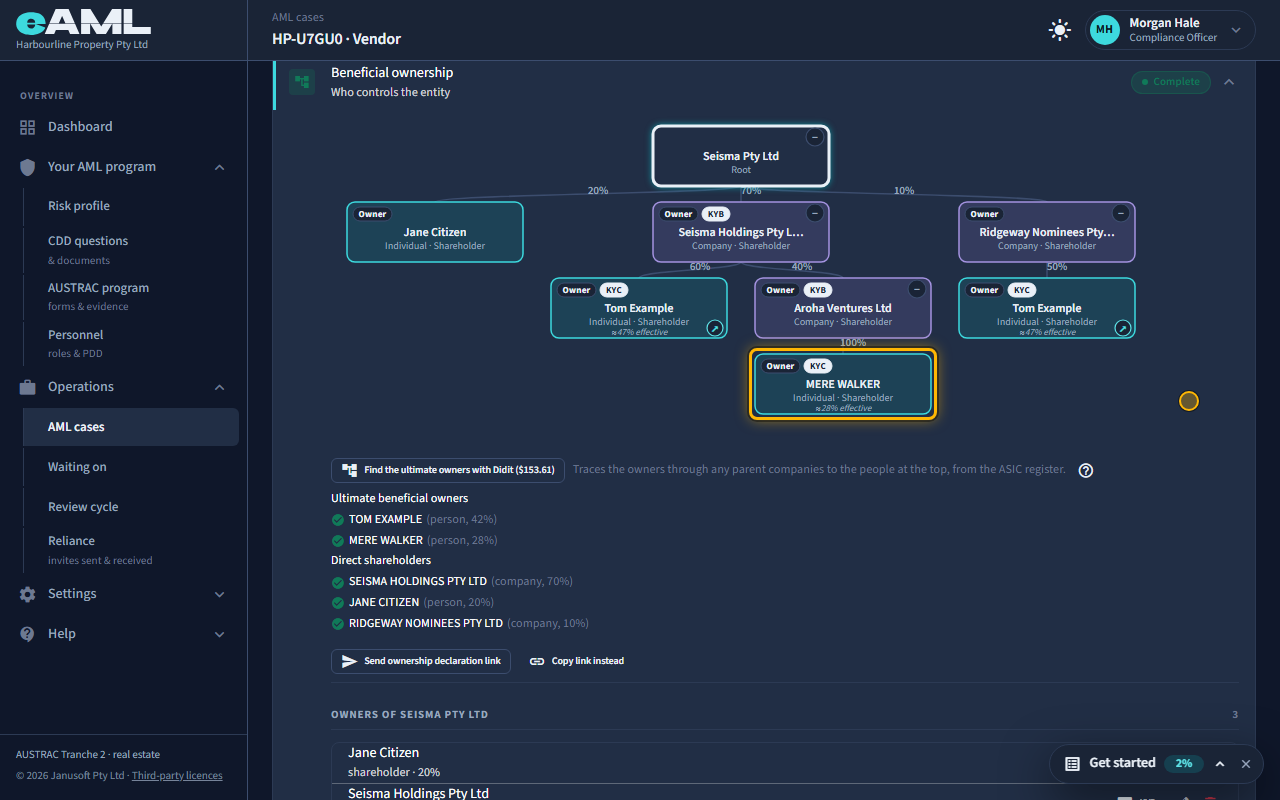Click the AML cases breadcrumb in the header
Screen dimensions: 1280x800
click(x=298, y=17)
